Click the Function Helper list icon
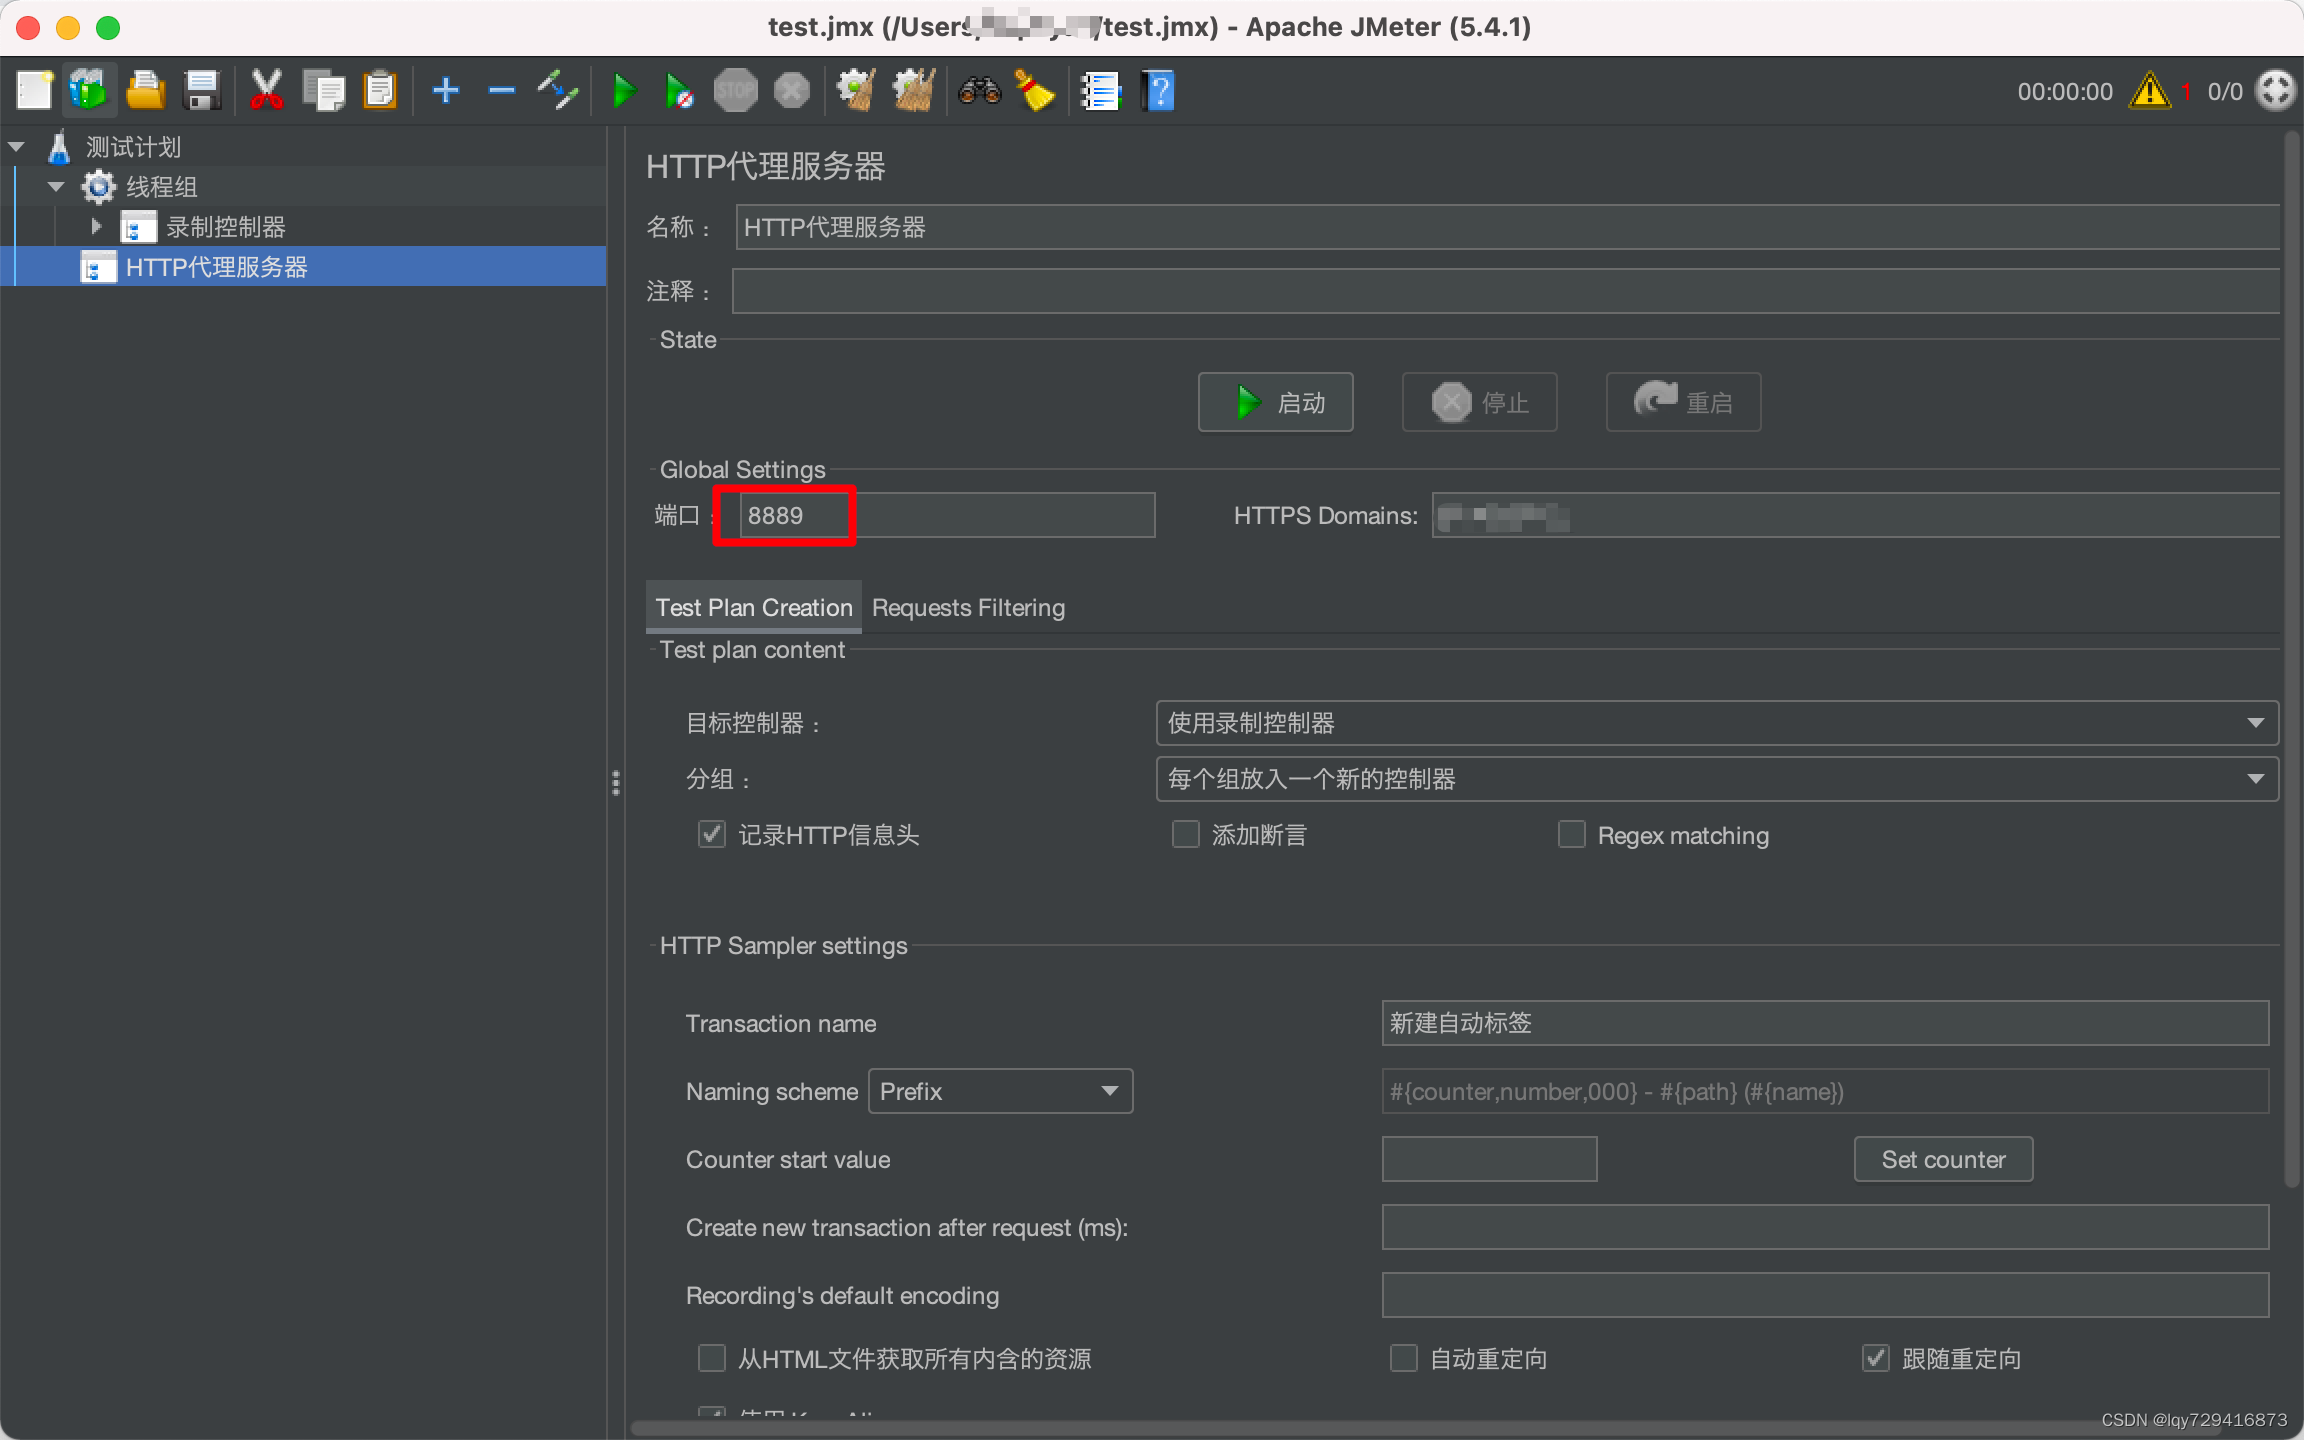 click(1100, 91)
